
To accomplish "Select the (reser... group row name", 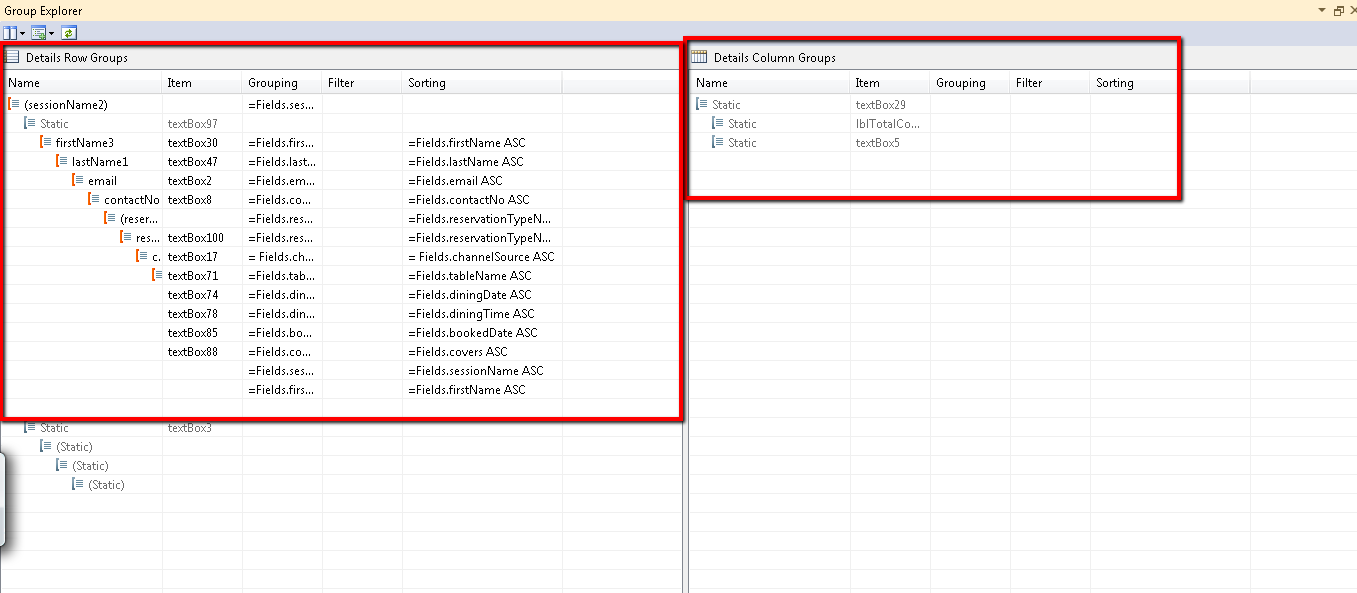I will pos(139,218).
